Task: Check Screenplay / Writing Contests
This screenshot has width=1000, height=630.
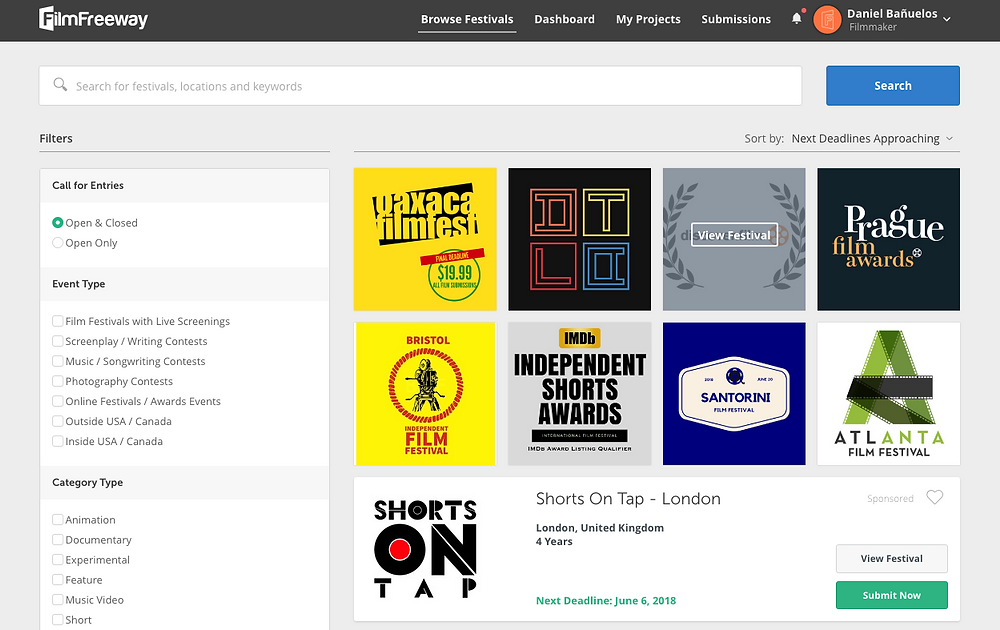Action: (x=57, y=341)
